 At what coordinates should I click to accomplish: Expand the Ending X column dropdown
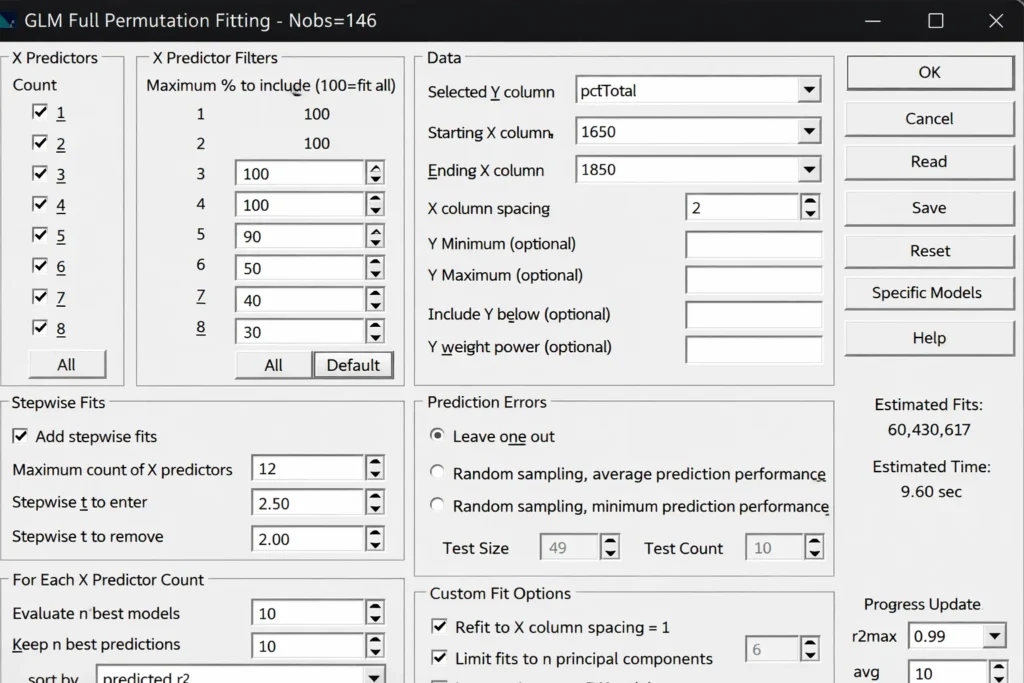click(809, 170)
